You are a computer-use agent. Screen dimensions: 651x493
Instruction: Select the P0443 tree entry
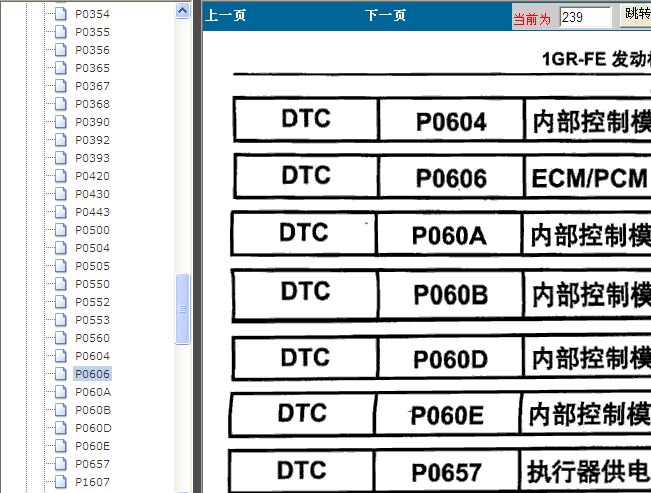(92, 212)
